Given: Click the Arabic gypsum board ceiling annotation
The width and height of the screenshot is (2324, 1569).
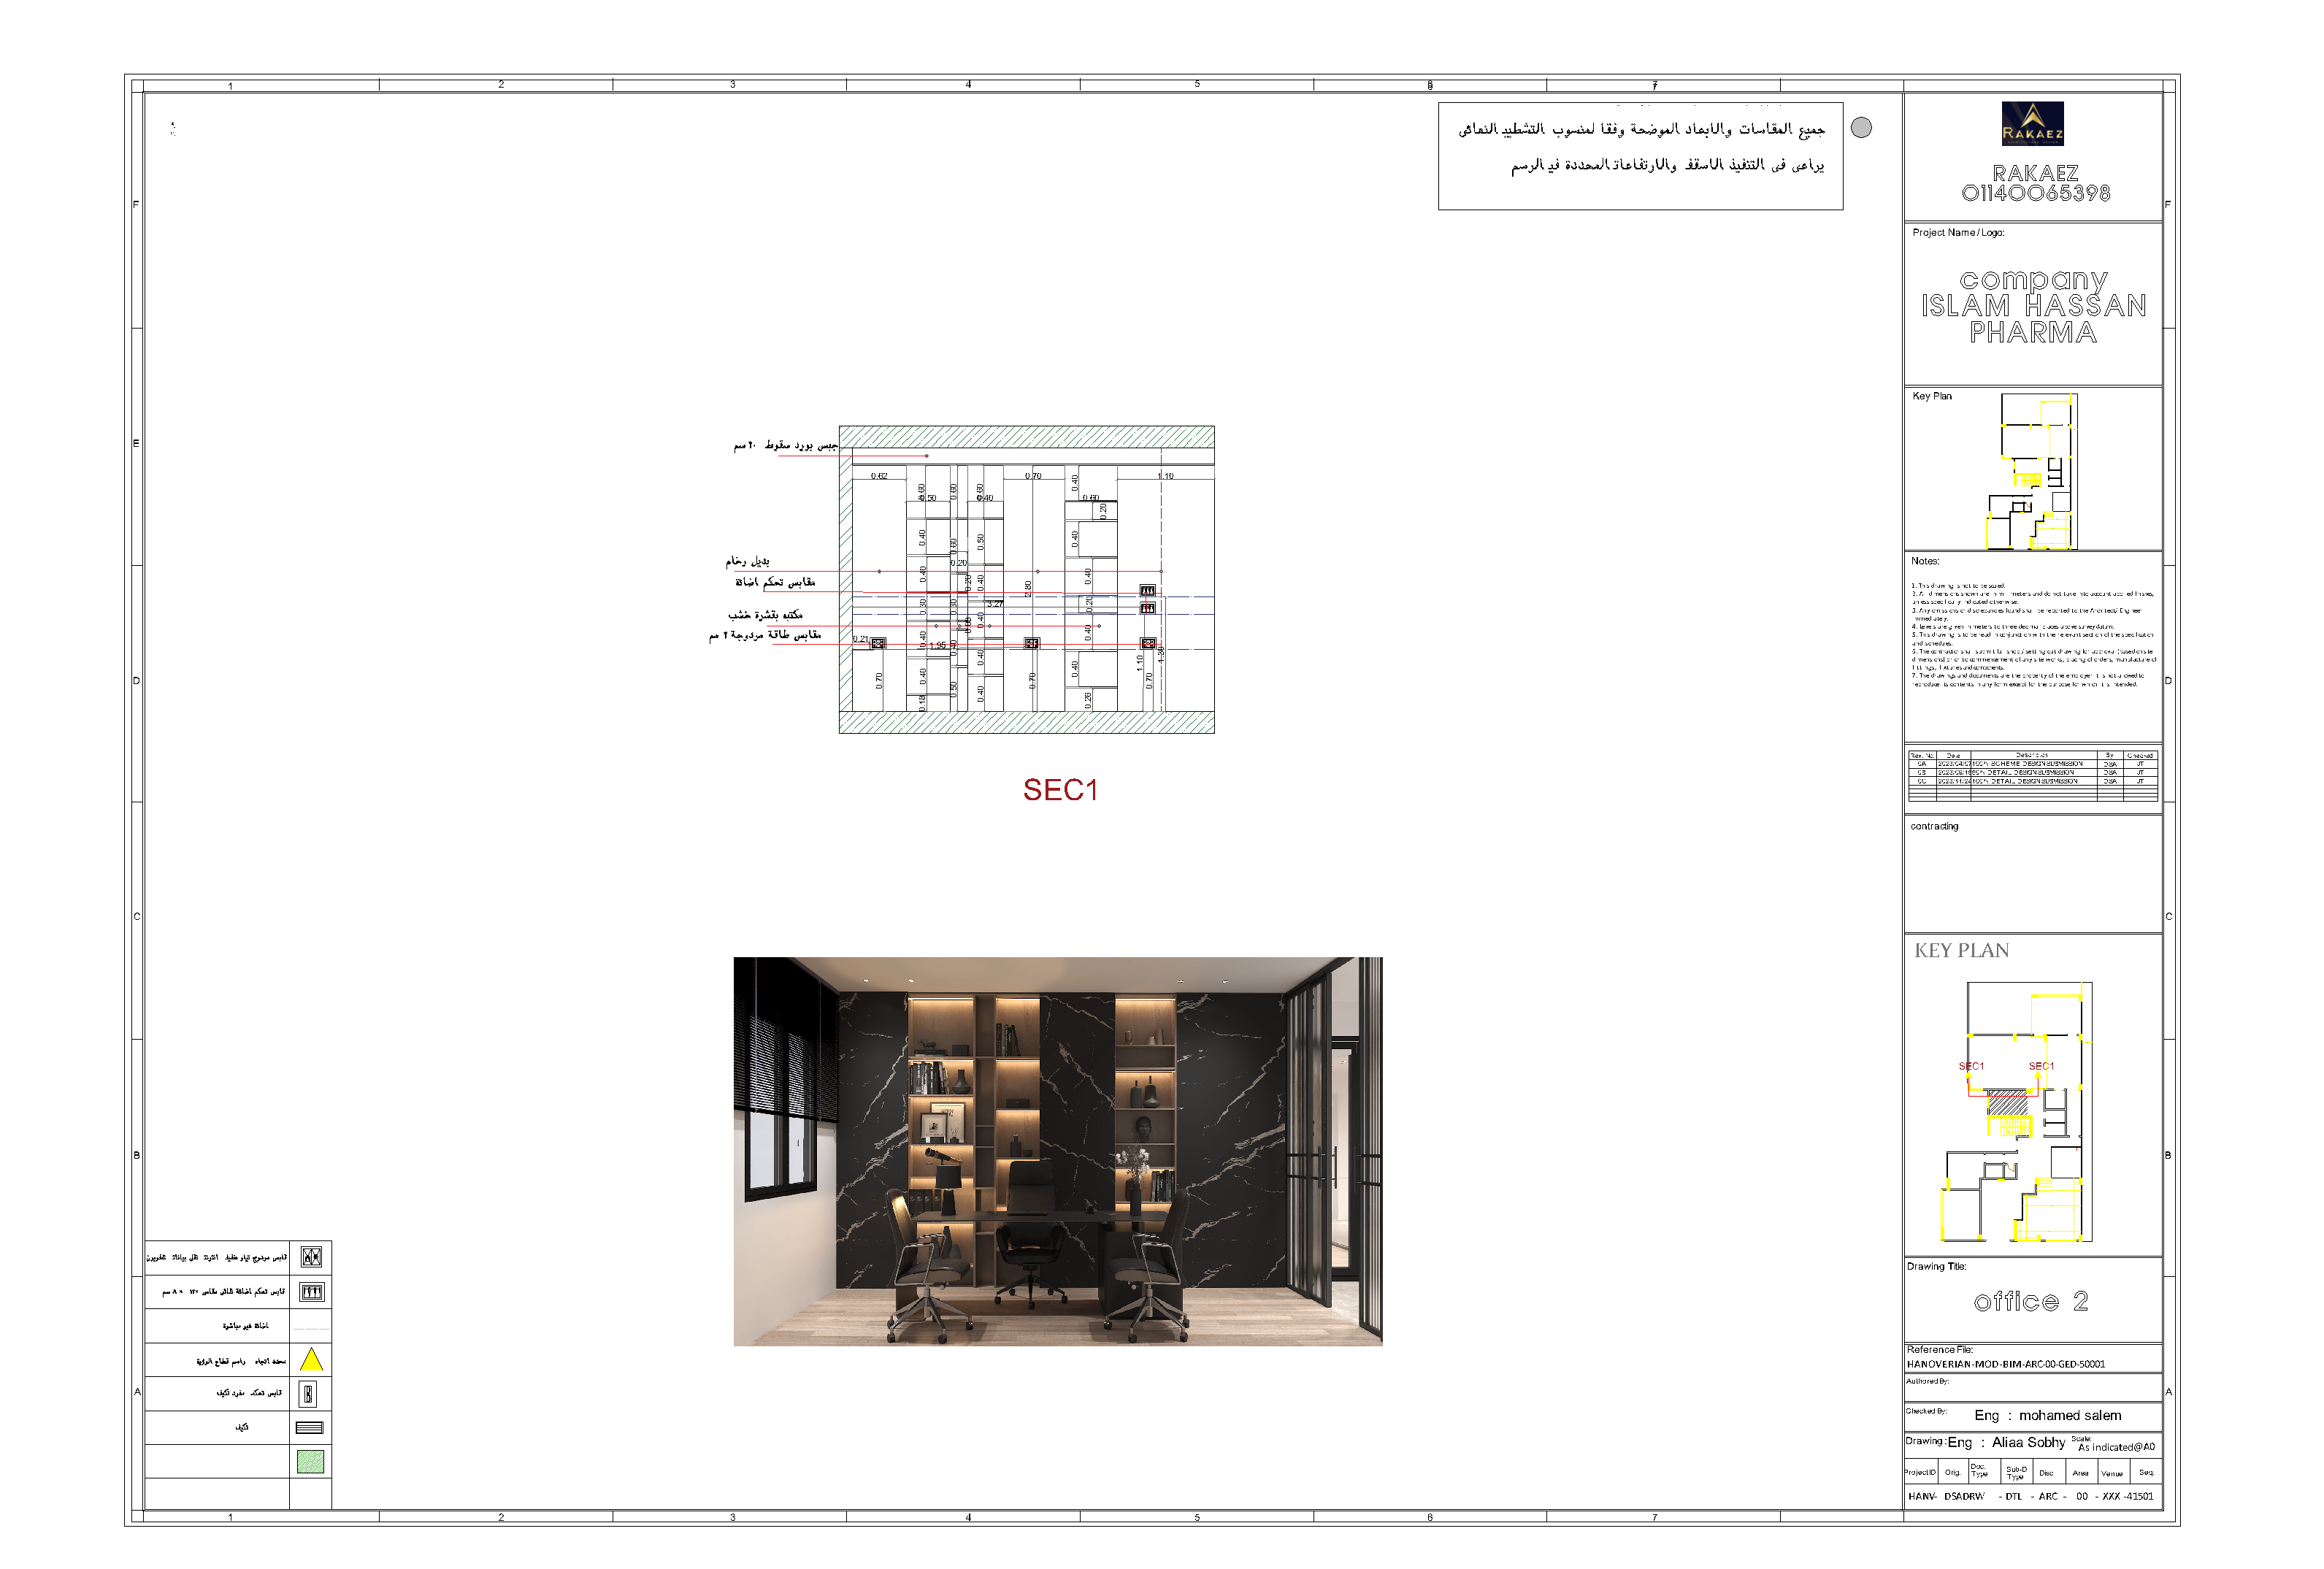Looking at the screenshot, I should tap(785, 445).
